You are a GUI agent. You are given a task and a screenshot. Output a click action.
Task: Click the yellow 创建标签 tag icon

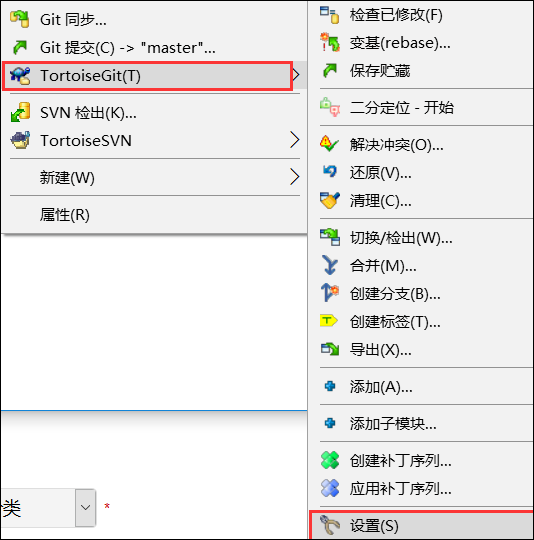329,321
